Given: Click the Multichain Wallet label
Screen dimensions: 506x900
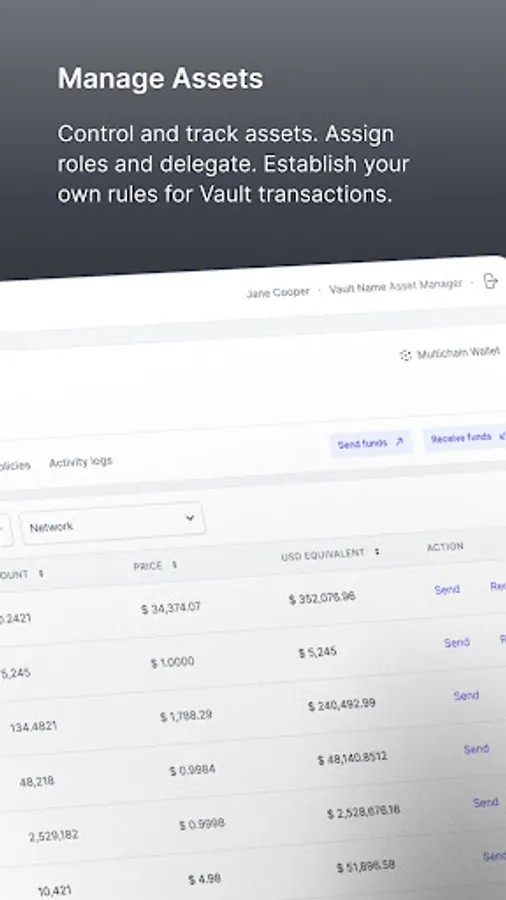Looking at the screenshot, I should tap(458, 353).
